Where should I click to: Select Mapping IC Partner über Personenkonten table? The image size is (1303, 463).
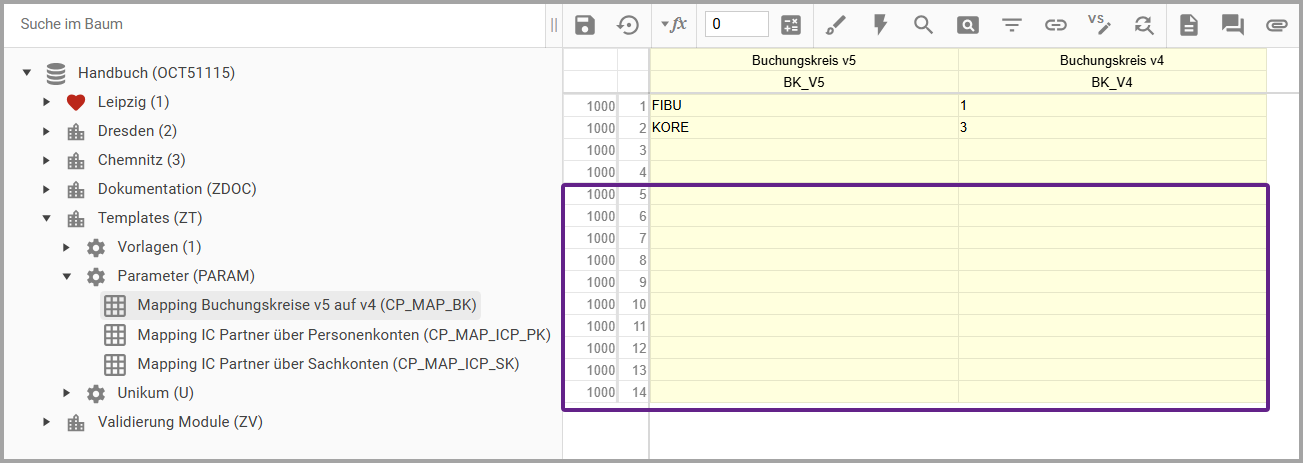click(343, 334)
